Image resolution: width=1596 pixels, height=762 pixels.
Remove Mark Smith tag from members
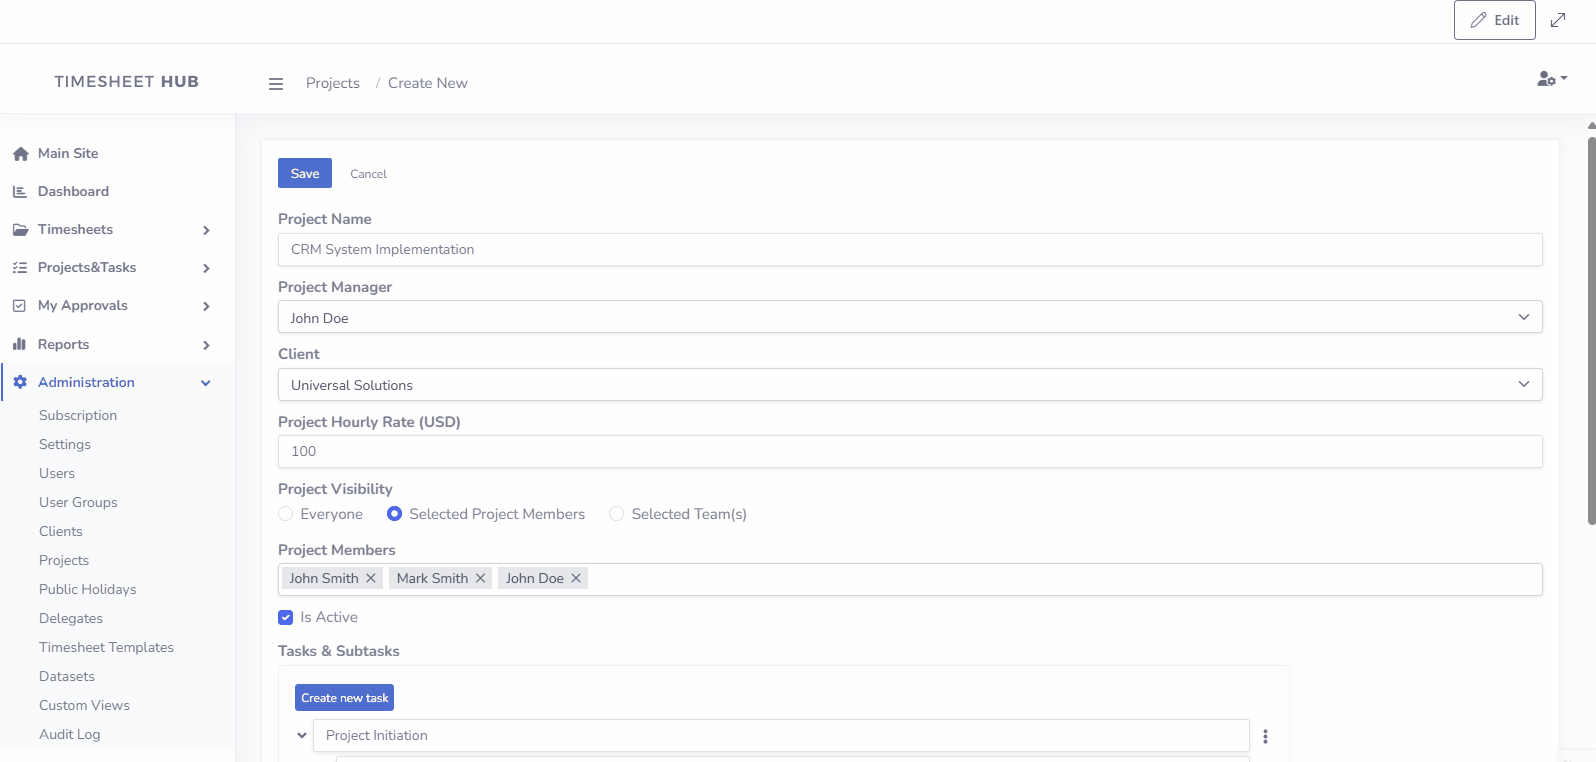point(481,578)
